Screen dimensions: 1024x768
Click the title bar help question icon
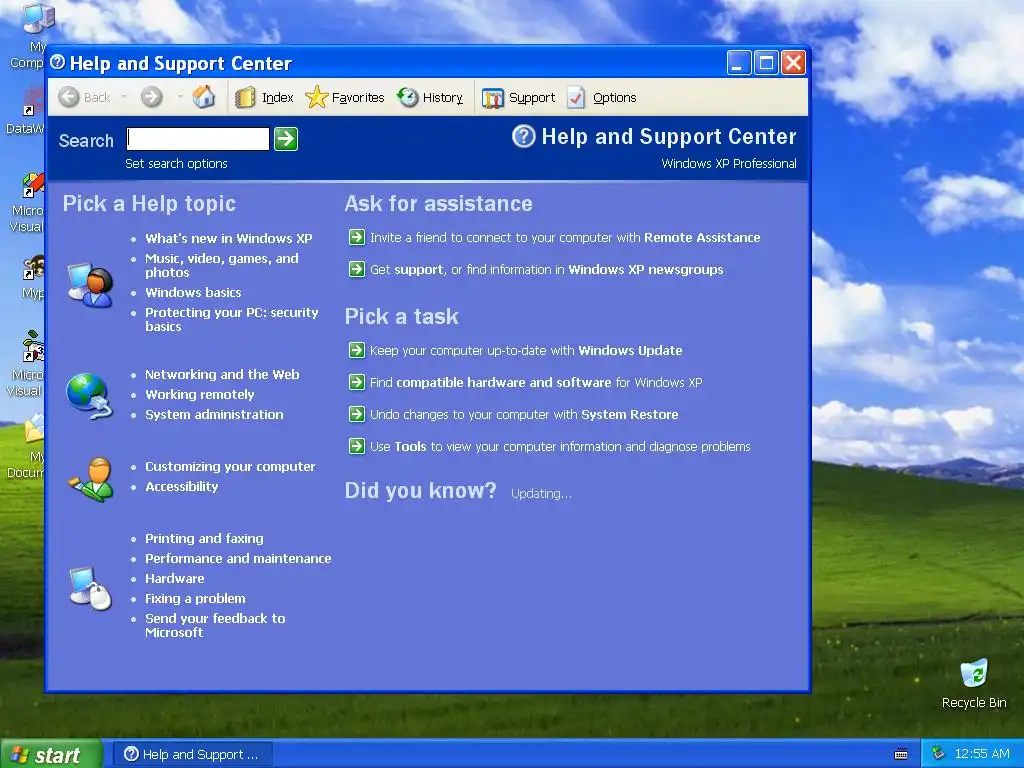click(x=57, y=62)
